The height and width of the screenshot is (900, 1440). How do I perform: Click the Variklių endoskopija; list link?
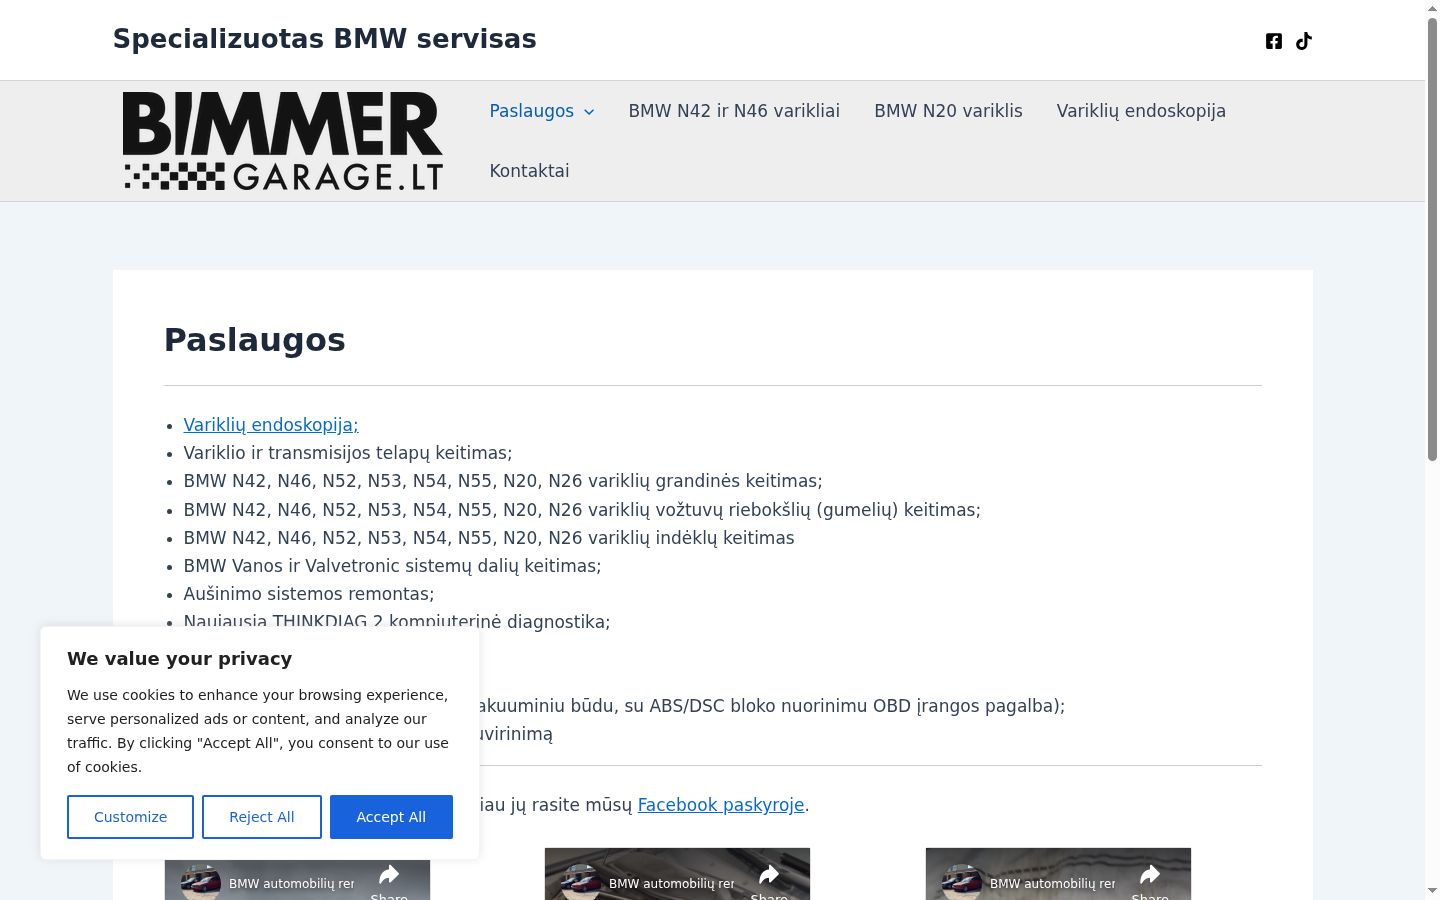click(271, 425)
